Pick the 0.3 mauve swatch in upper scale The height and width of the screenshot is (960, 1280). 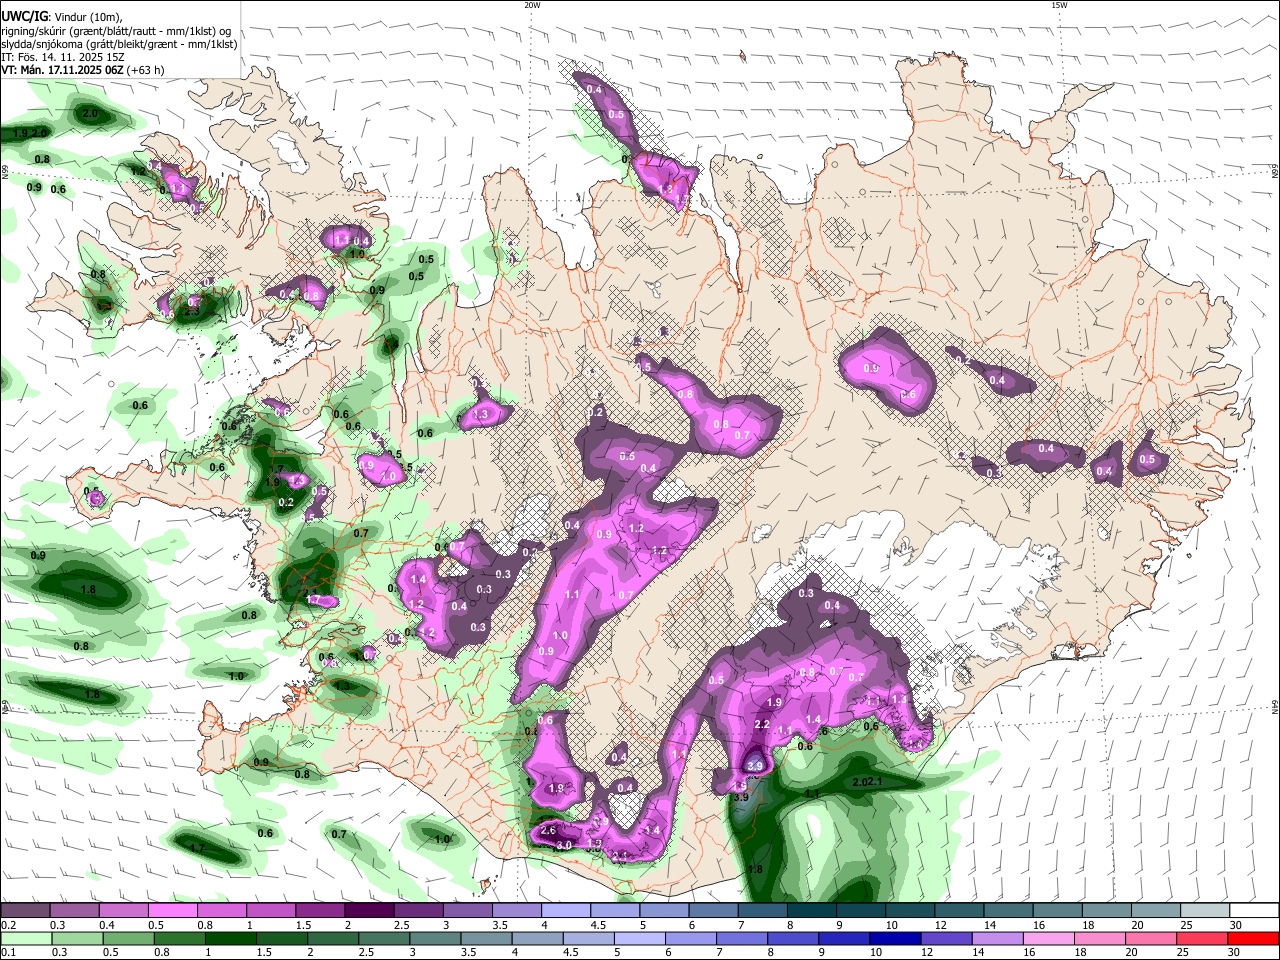(x=73, y=910)
